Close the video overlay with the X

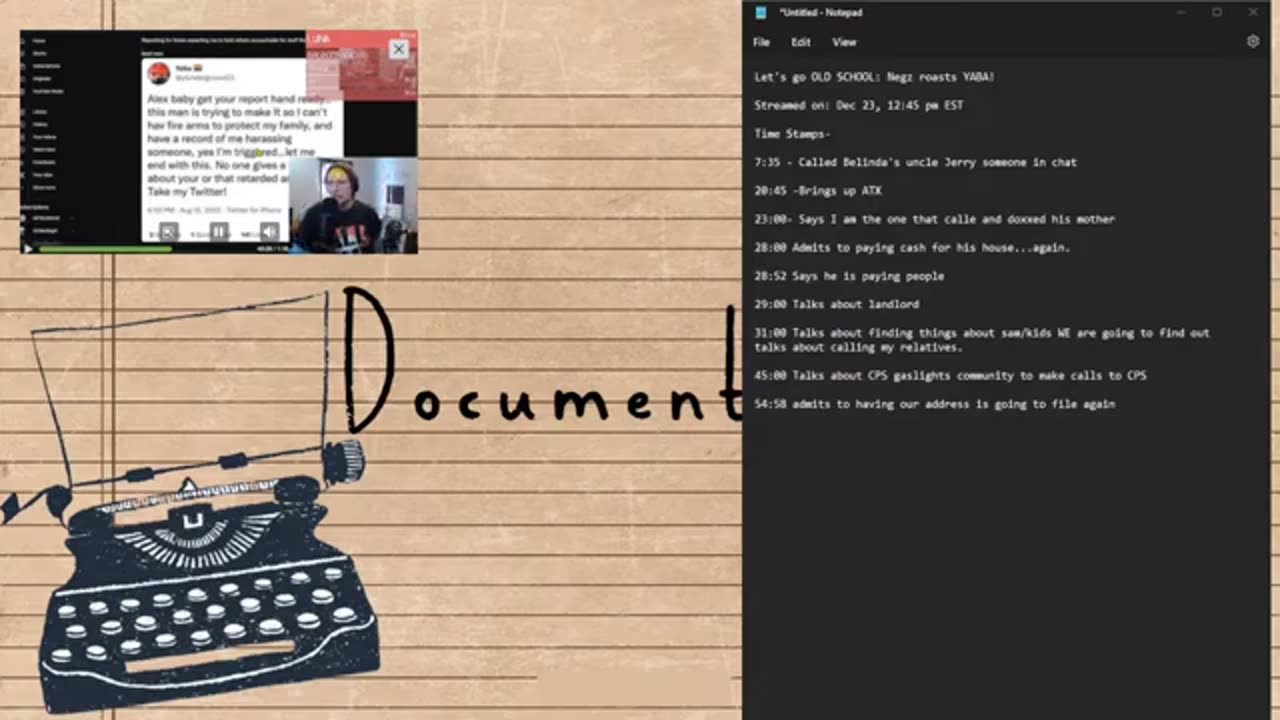[398, 49]
